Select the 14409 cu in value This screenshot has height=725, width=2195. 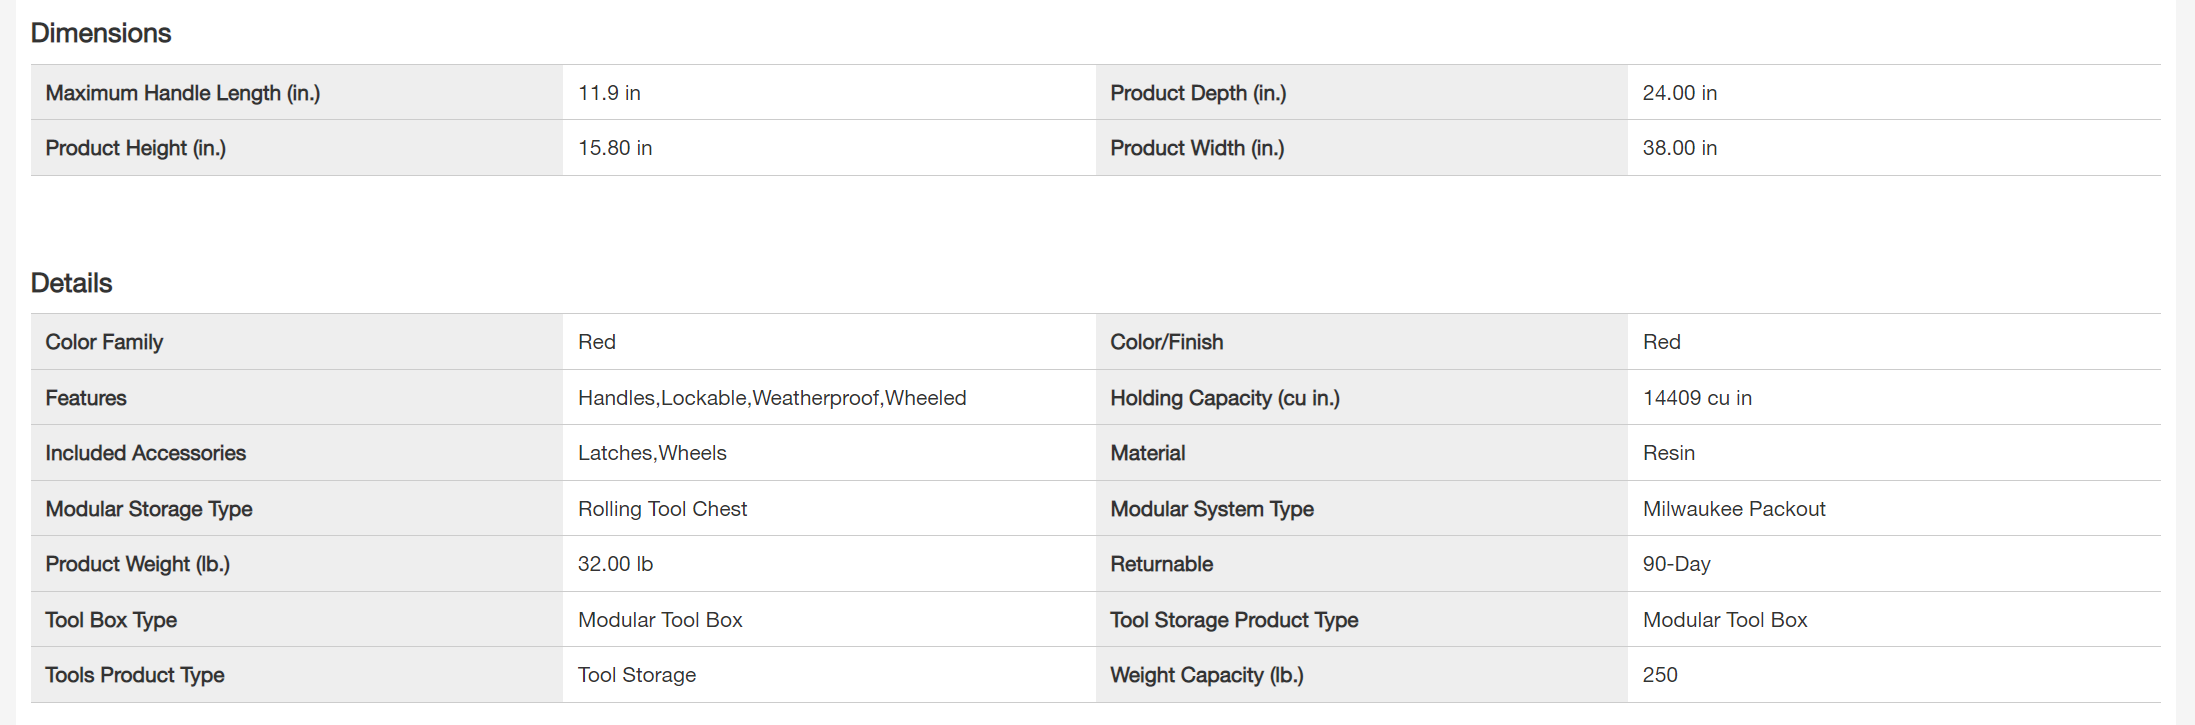coord(1697,398)
